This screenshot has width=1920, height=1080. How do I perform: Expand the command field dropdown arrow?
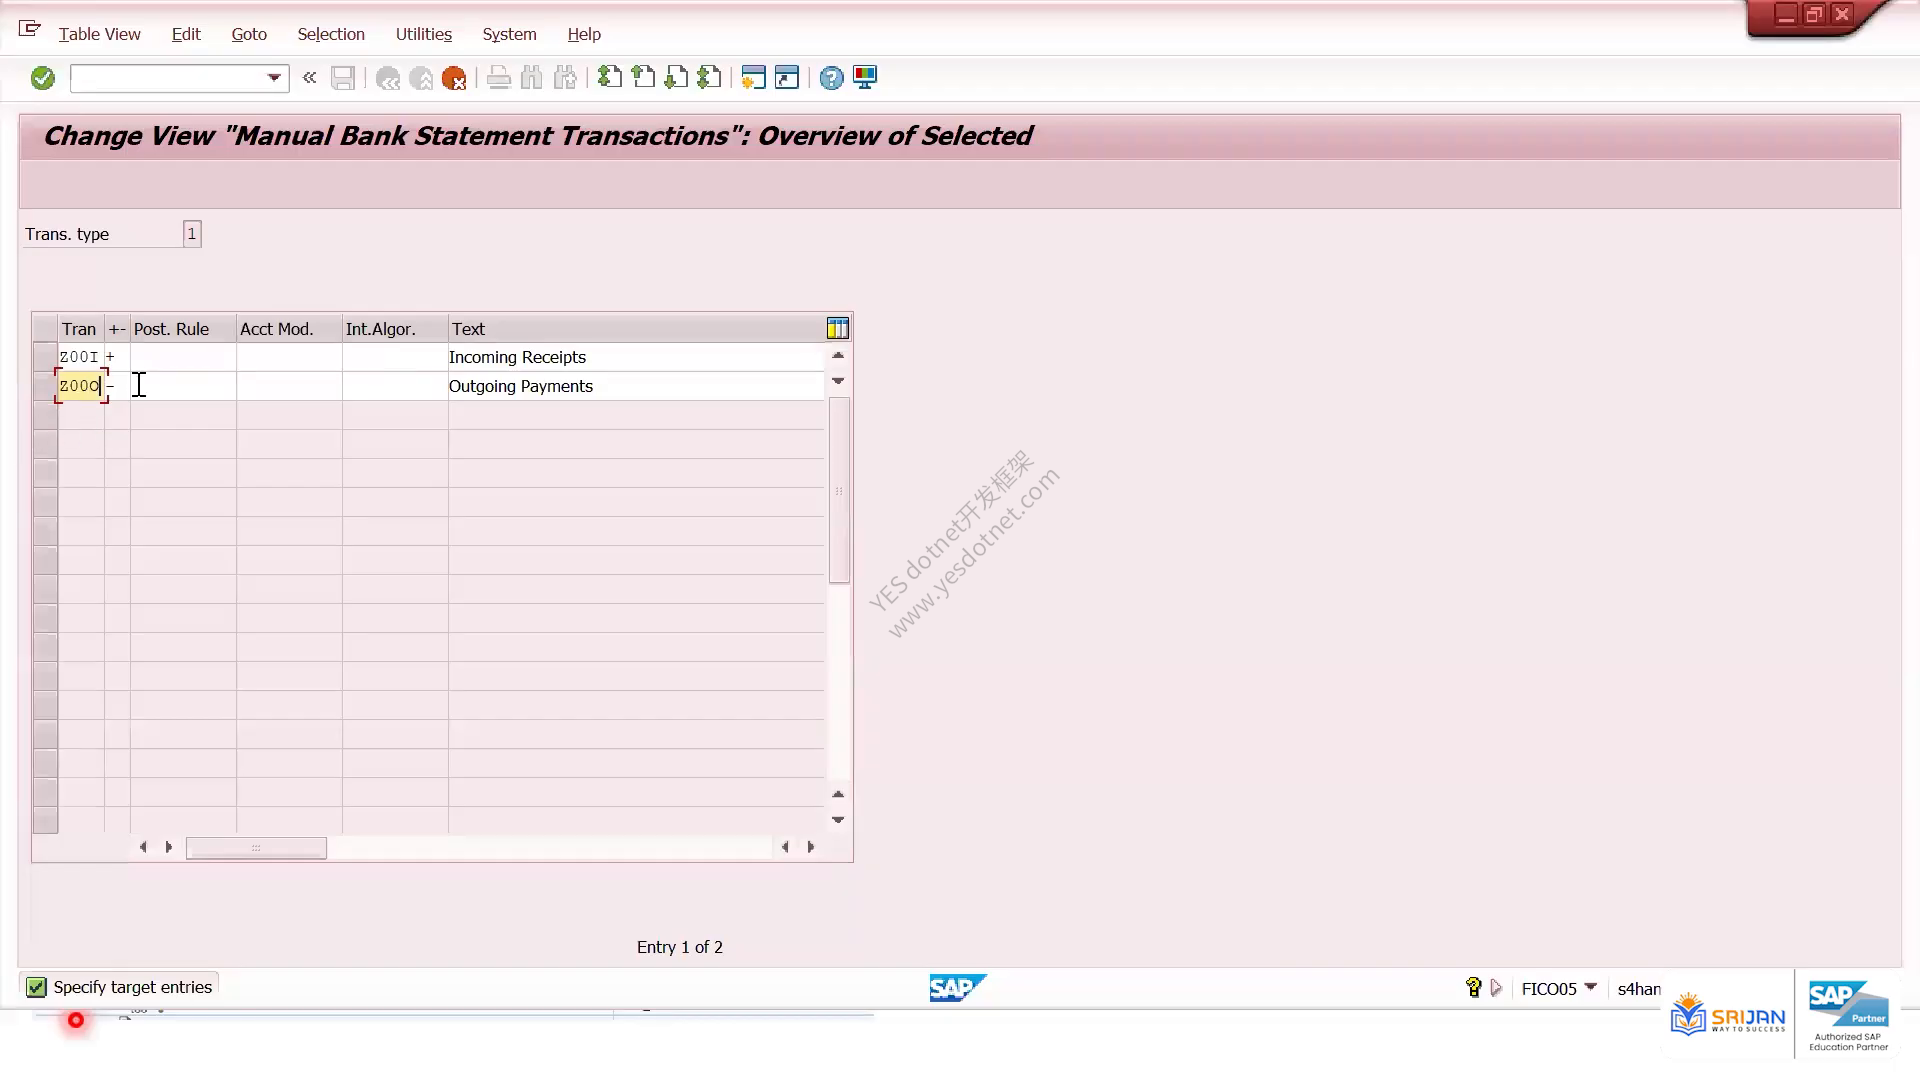pyautogui.click(x=274, y=78)
